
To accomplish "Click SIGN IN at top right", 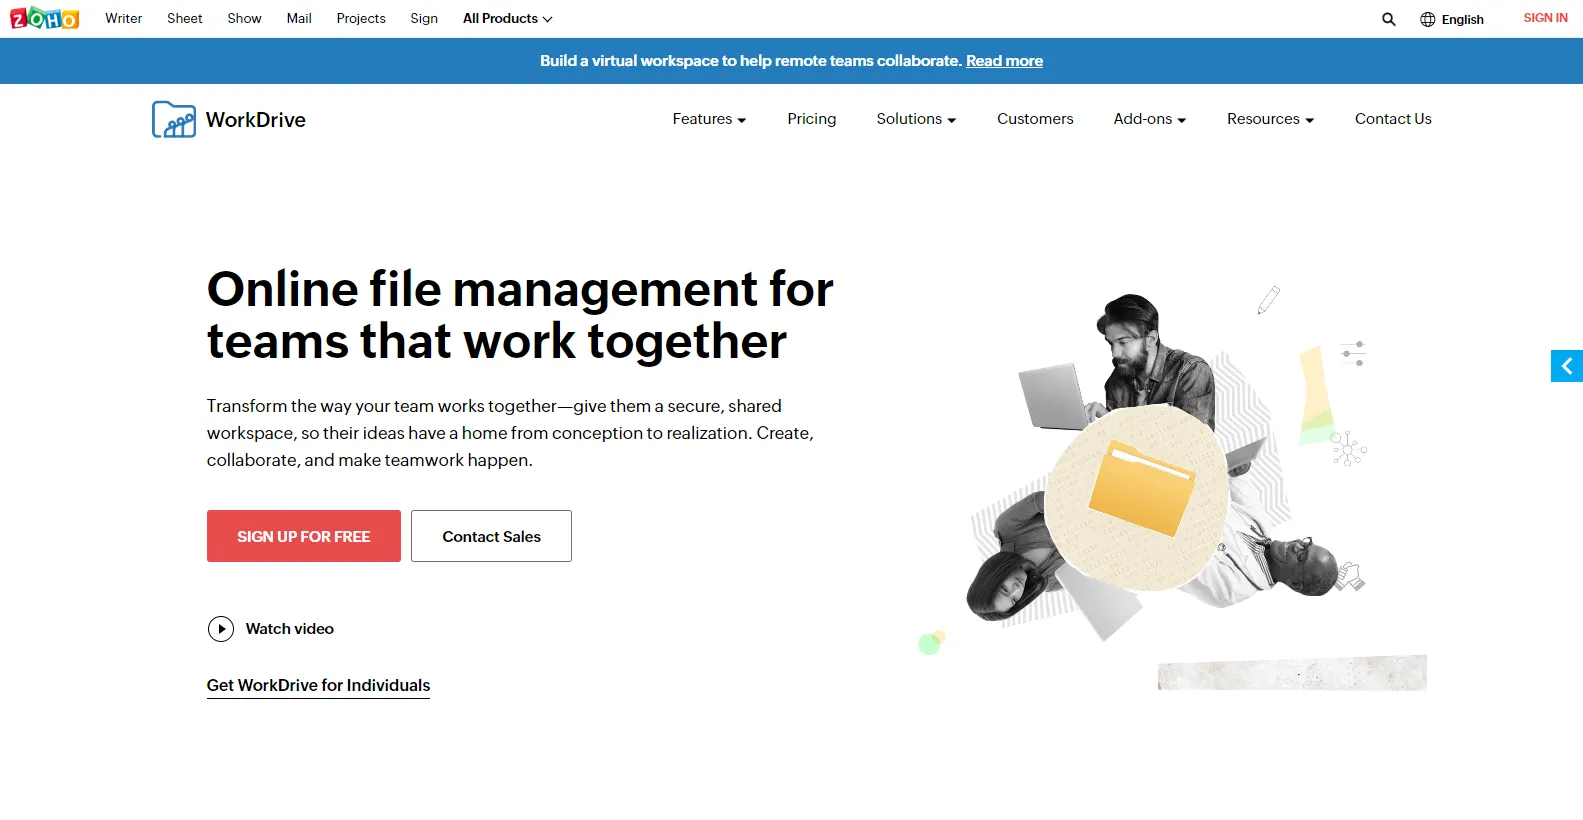I will (x=1545, y=18).
